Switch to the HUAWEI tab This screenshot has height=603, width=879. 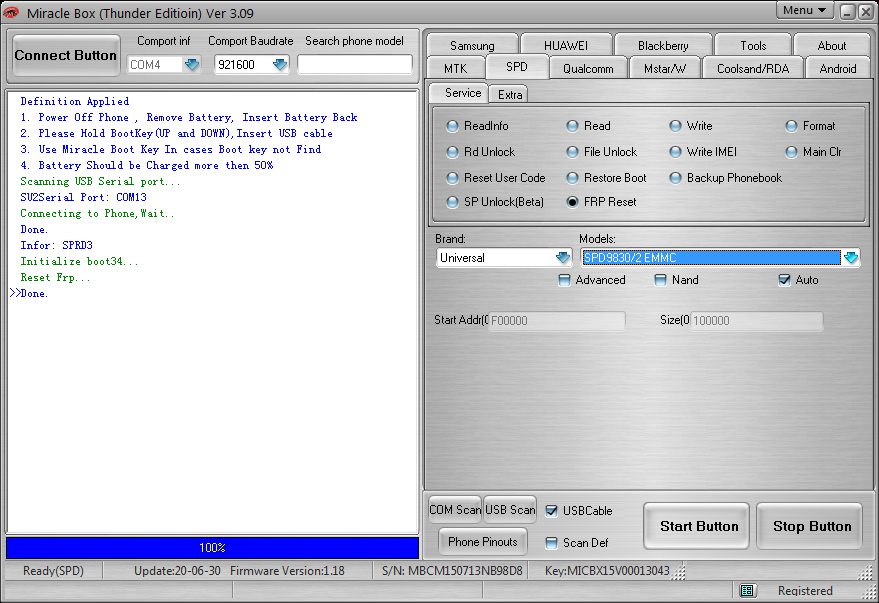point(566,45)
